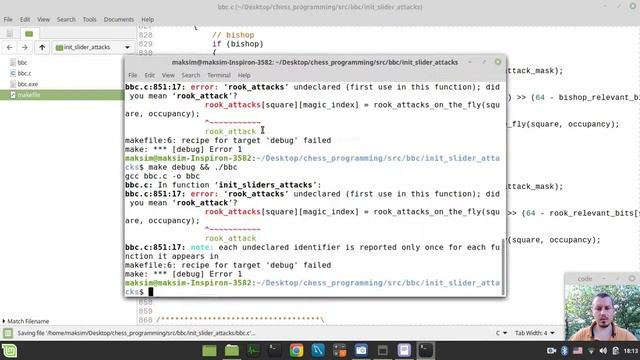
Task: Open the terminal window's View menu
Action: pos(168,75)
